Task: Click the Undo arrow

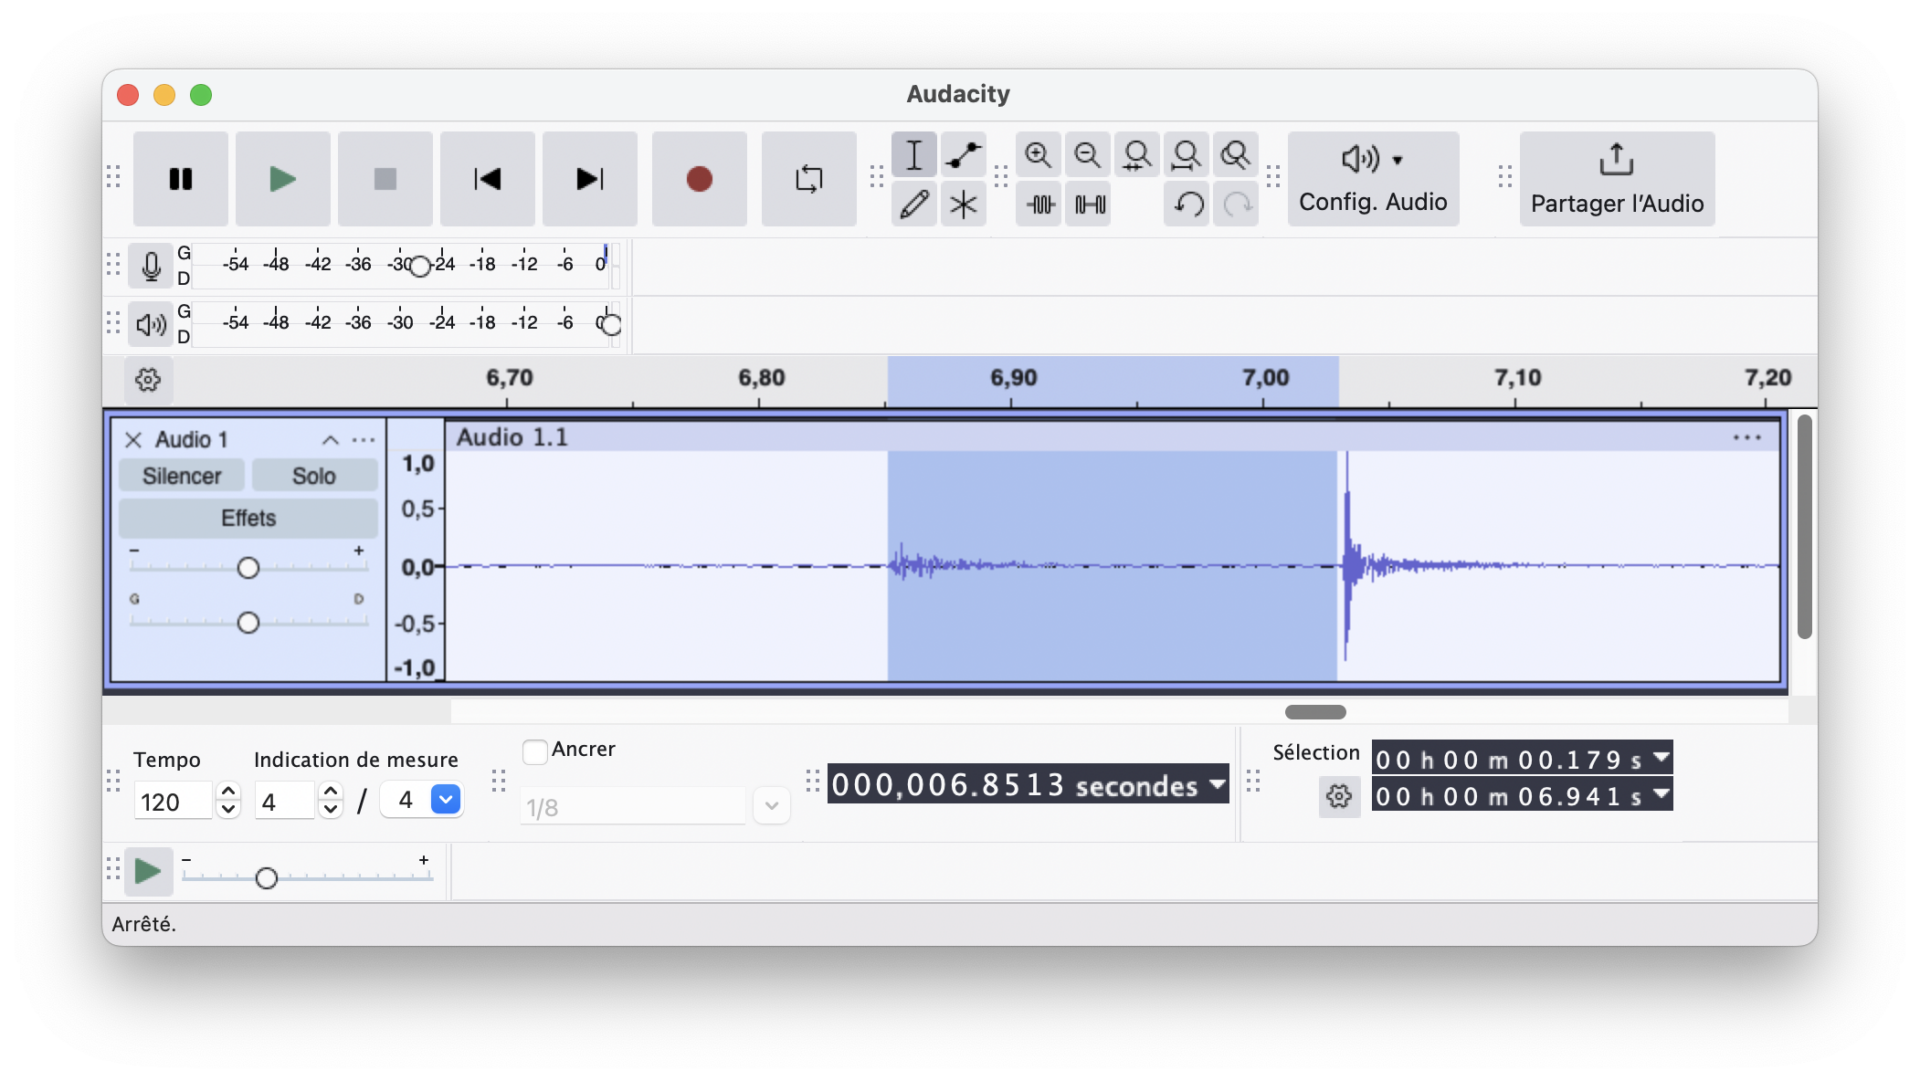Action: [x=1187, y=204]
